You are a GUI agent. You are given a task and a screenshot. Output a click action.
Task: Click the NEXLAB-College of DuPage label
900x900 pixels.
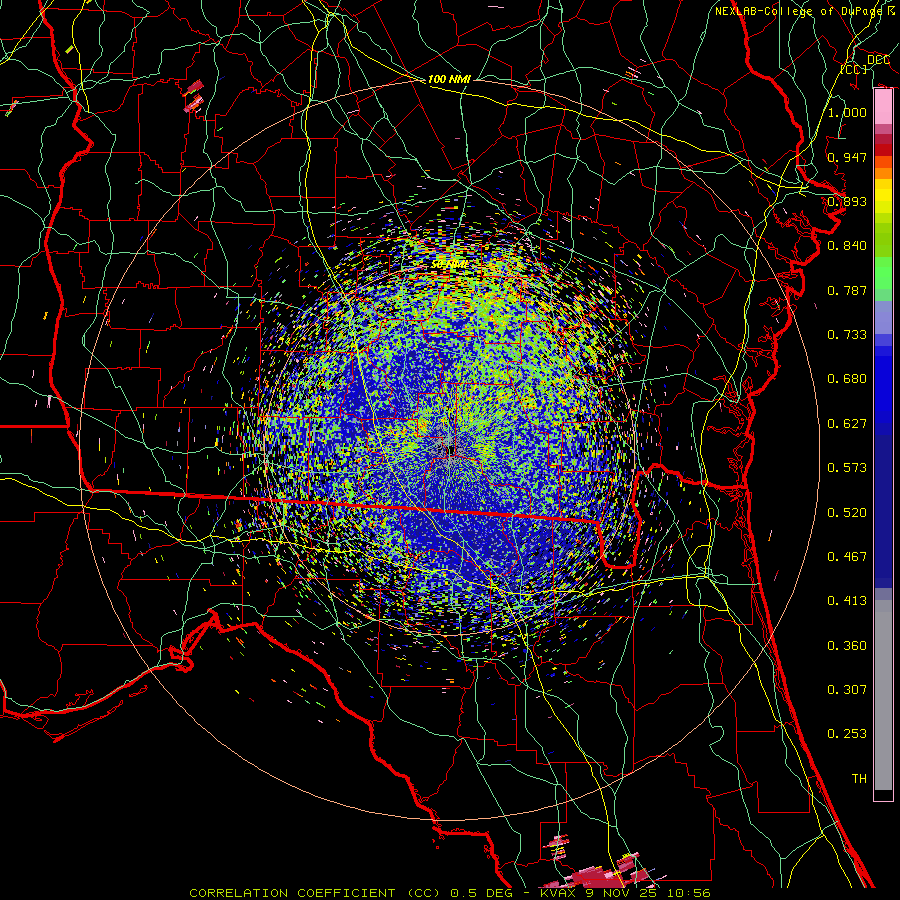(798, 11)
